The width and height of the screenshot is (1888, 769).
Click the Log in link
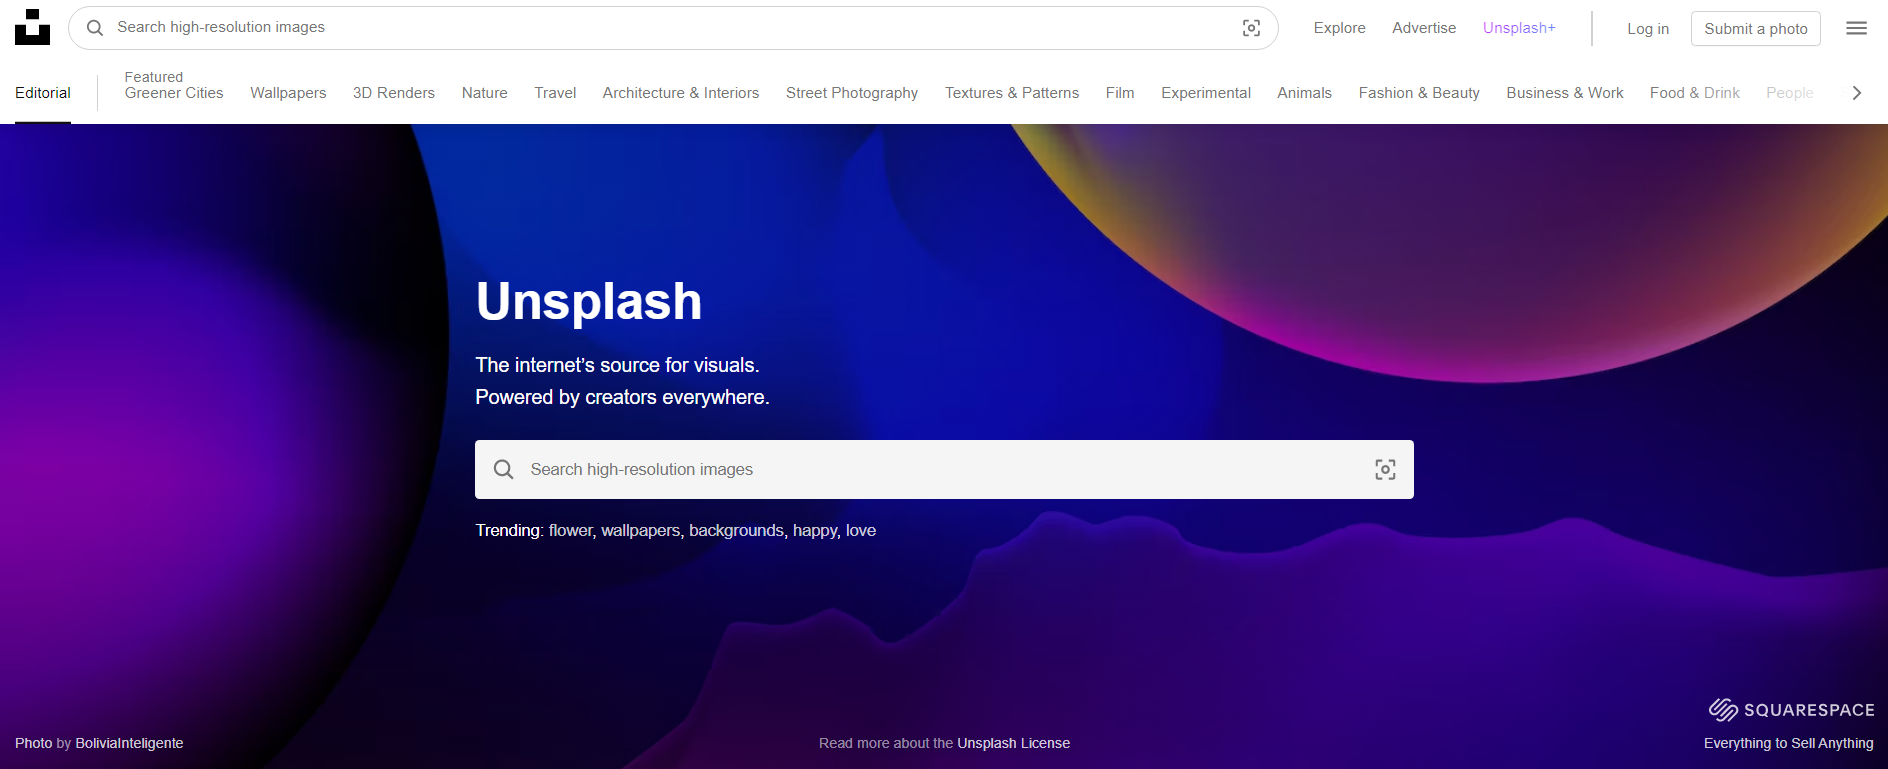point(1648,29)
